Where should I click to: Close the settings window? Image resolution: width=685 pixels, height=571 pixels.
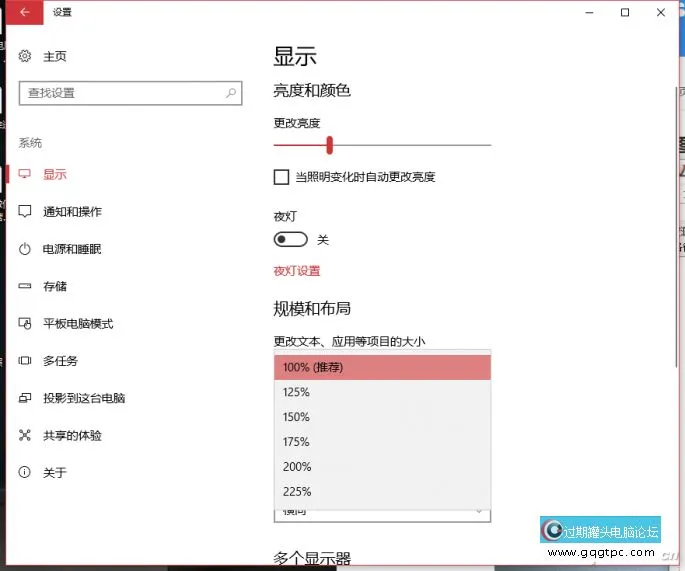pos(661,13)
